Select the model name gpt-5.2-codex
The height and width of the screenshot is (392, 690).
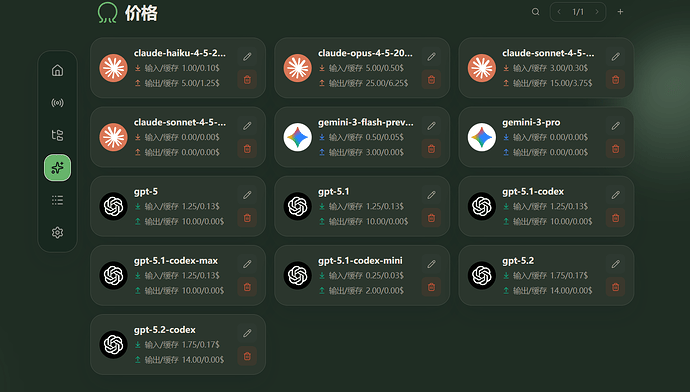pyautogui.click(x=165, y=330)
